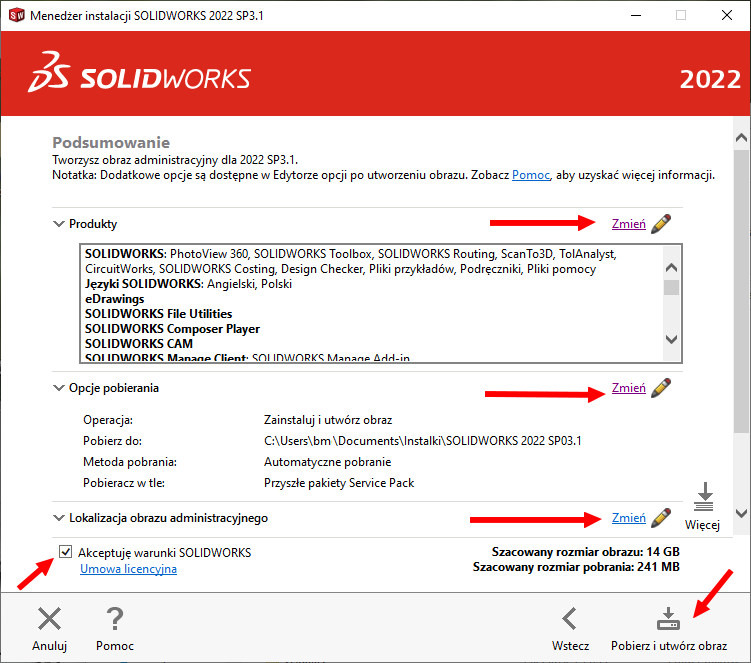The width and height of the screenshot is (751, 663).
Task: Click the Anuluj X icon
Action: [x=49, y=618]
